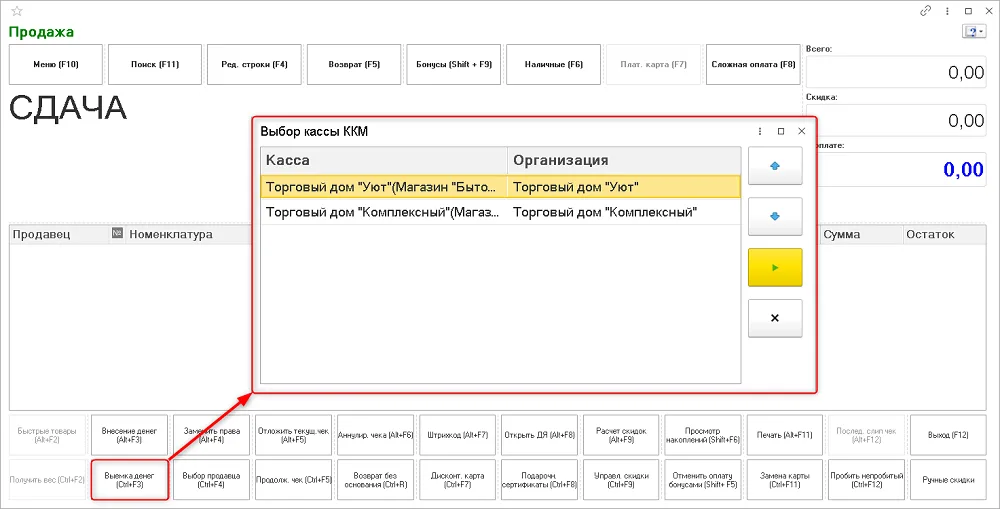The image size is (1000, 509).
Task: Click Продолж. чек (Ctrl+F5)
Action: 293,480
